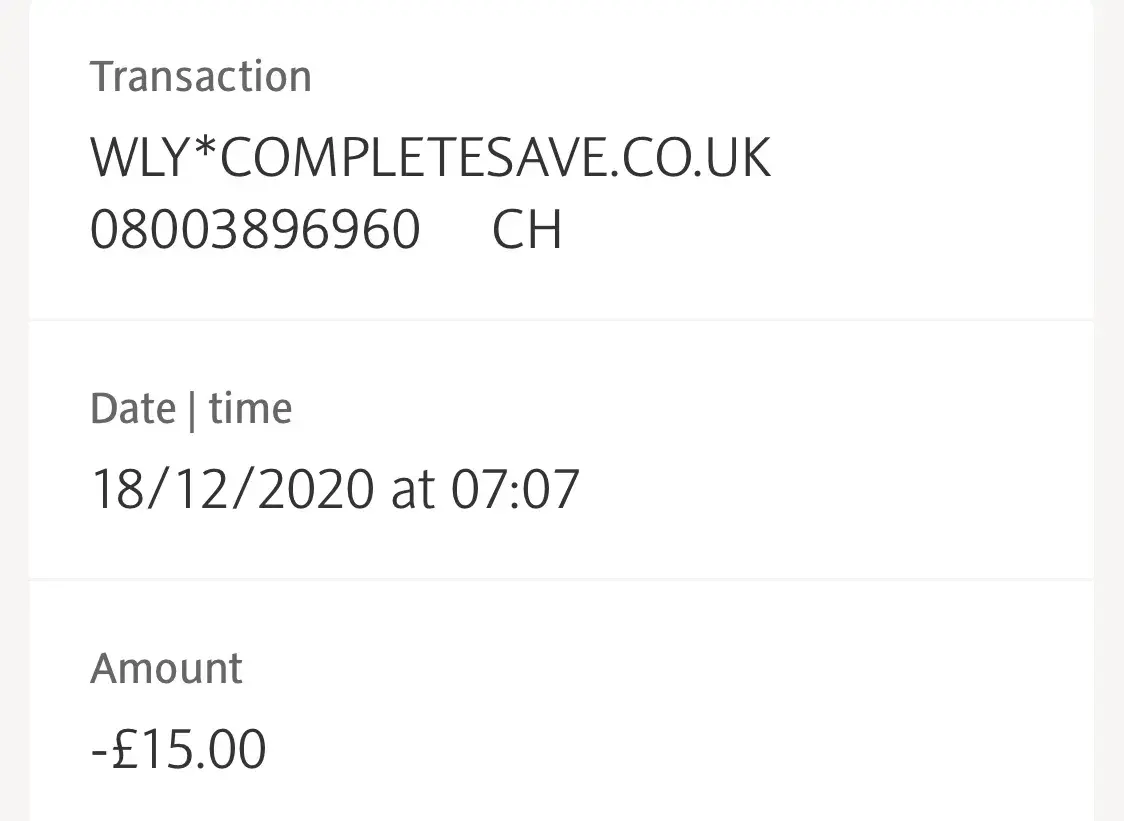Click the pound sign in the amount
This screenshot has width=1124, height=821.
(x=124, y=749)
